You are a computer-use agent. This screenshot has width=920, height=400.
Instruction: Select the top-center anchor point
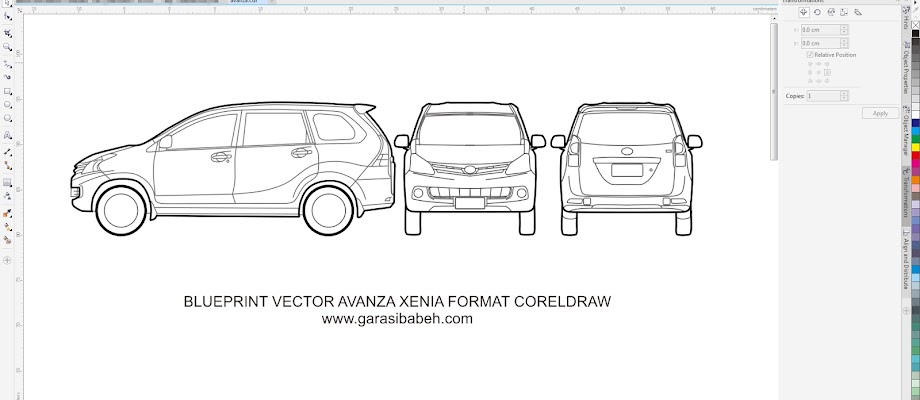818,64
